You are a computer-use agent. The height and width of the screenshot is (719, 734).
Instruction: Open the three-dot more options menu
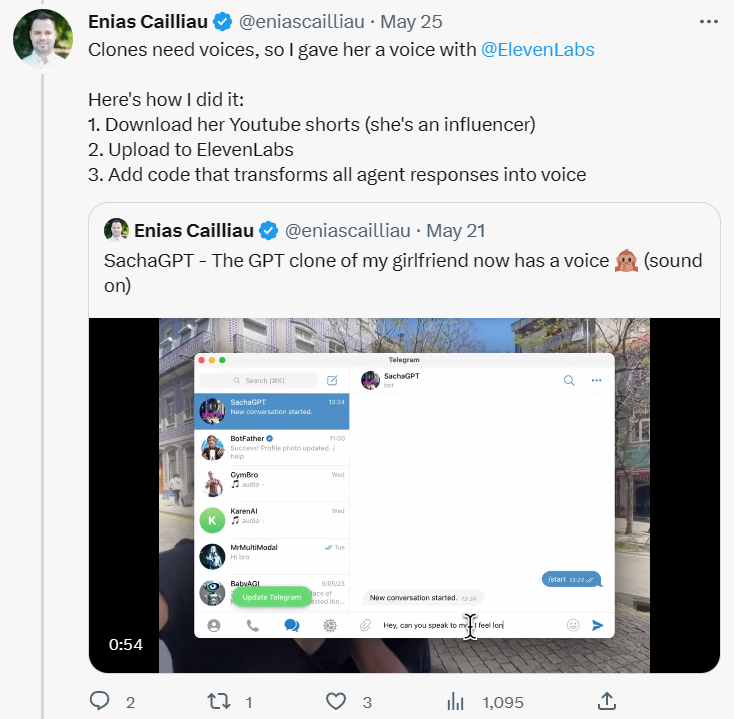[x=708, y=21]
